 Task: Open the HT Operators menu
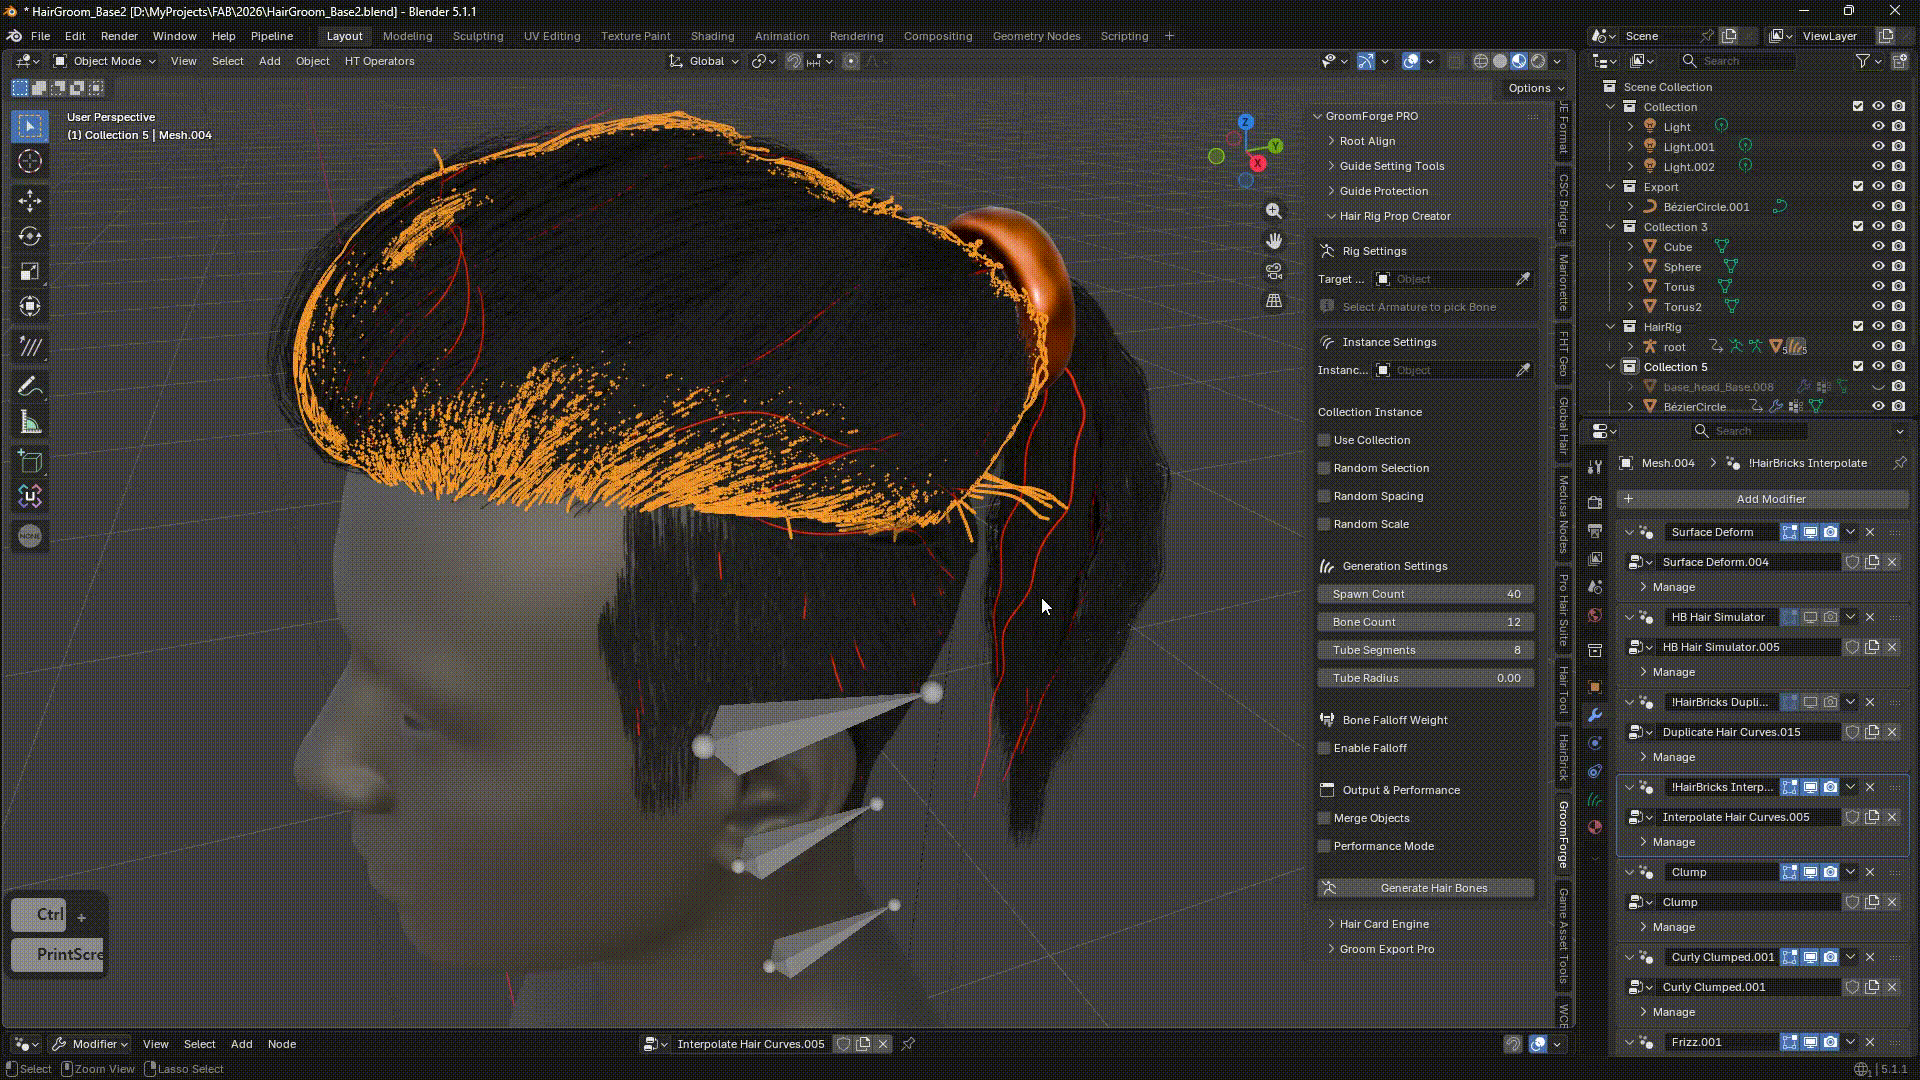[379, 61]
